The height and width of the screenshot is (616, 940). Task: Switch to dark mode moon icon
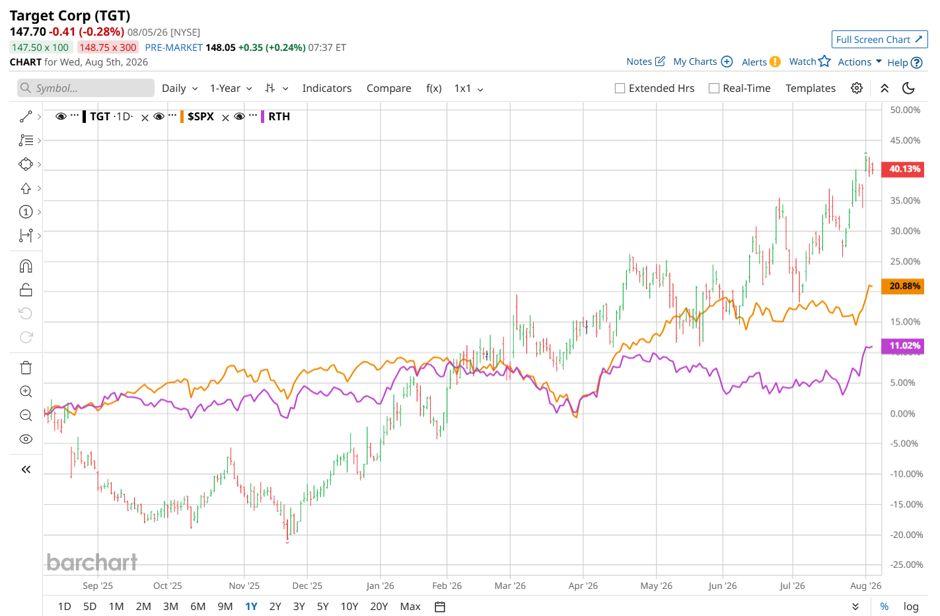click(x=908, y=88)
